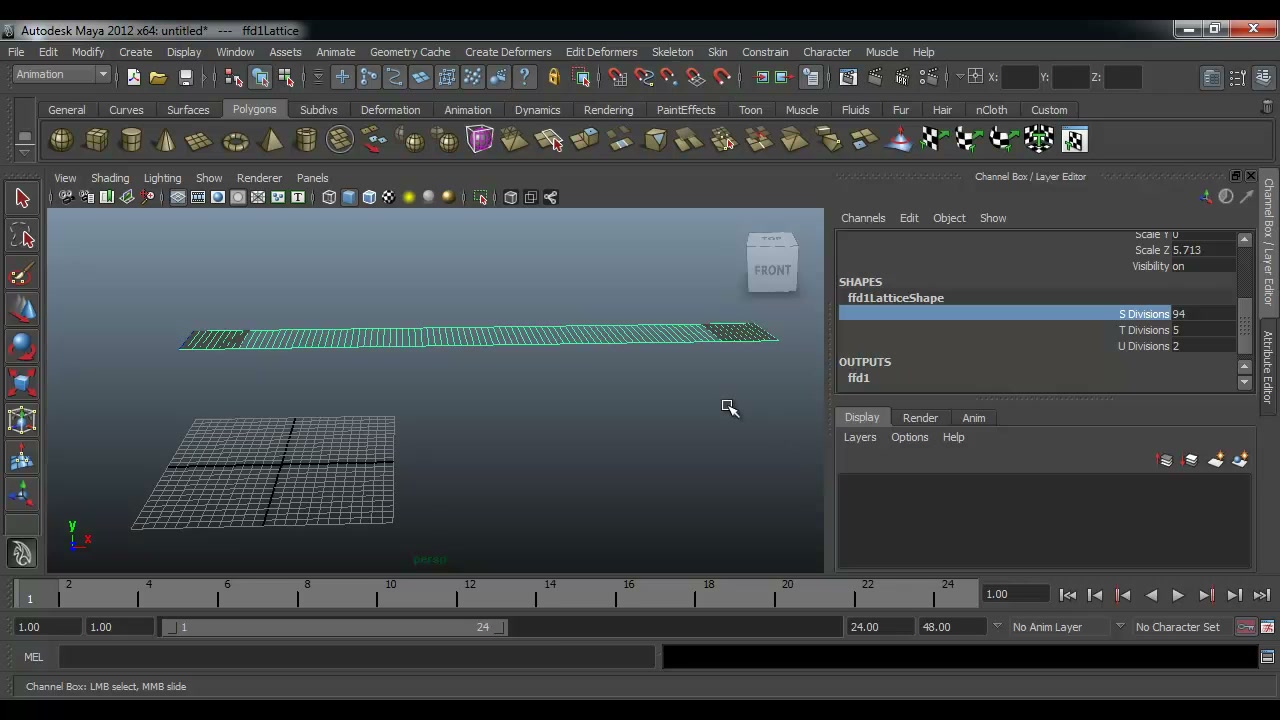Image resolution: width=1280 pixels, height=720 pixels.
Task: Open render view clapperboard icon
Action: click(848, 77)
